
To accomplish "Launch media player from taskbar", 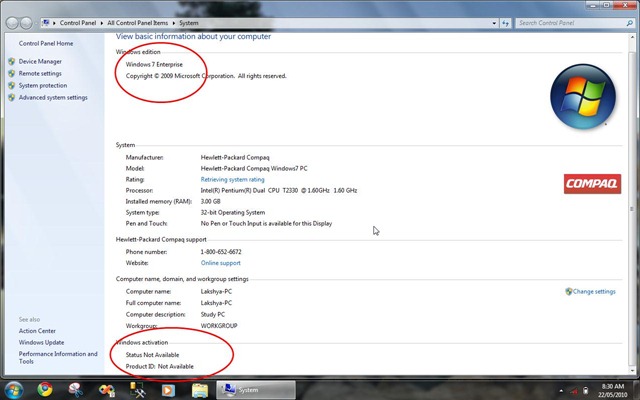I will [x=168, y=390].
